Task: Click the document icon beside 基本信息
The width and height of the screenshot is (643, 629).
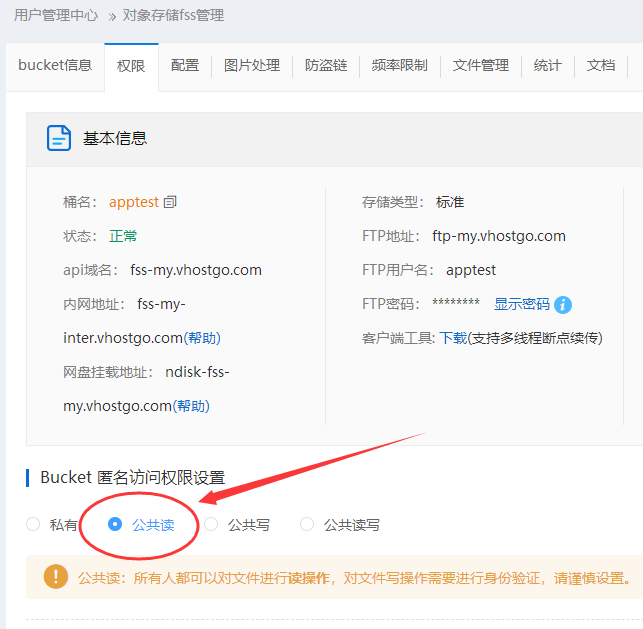Action: click(x=59, y=138)
